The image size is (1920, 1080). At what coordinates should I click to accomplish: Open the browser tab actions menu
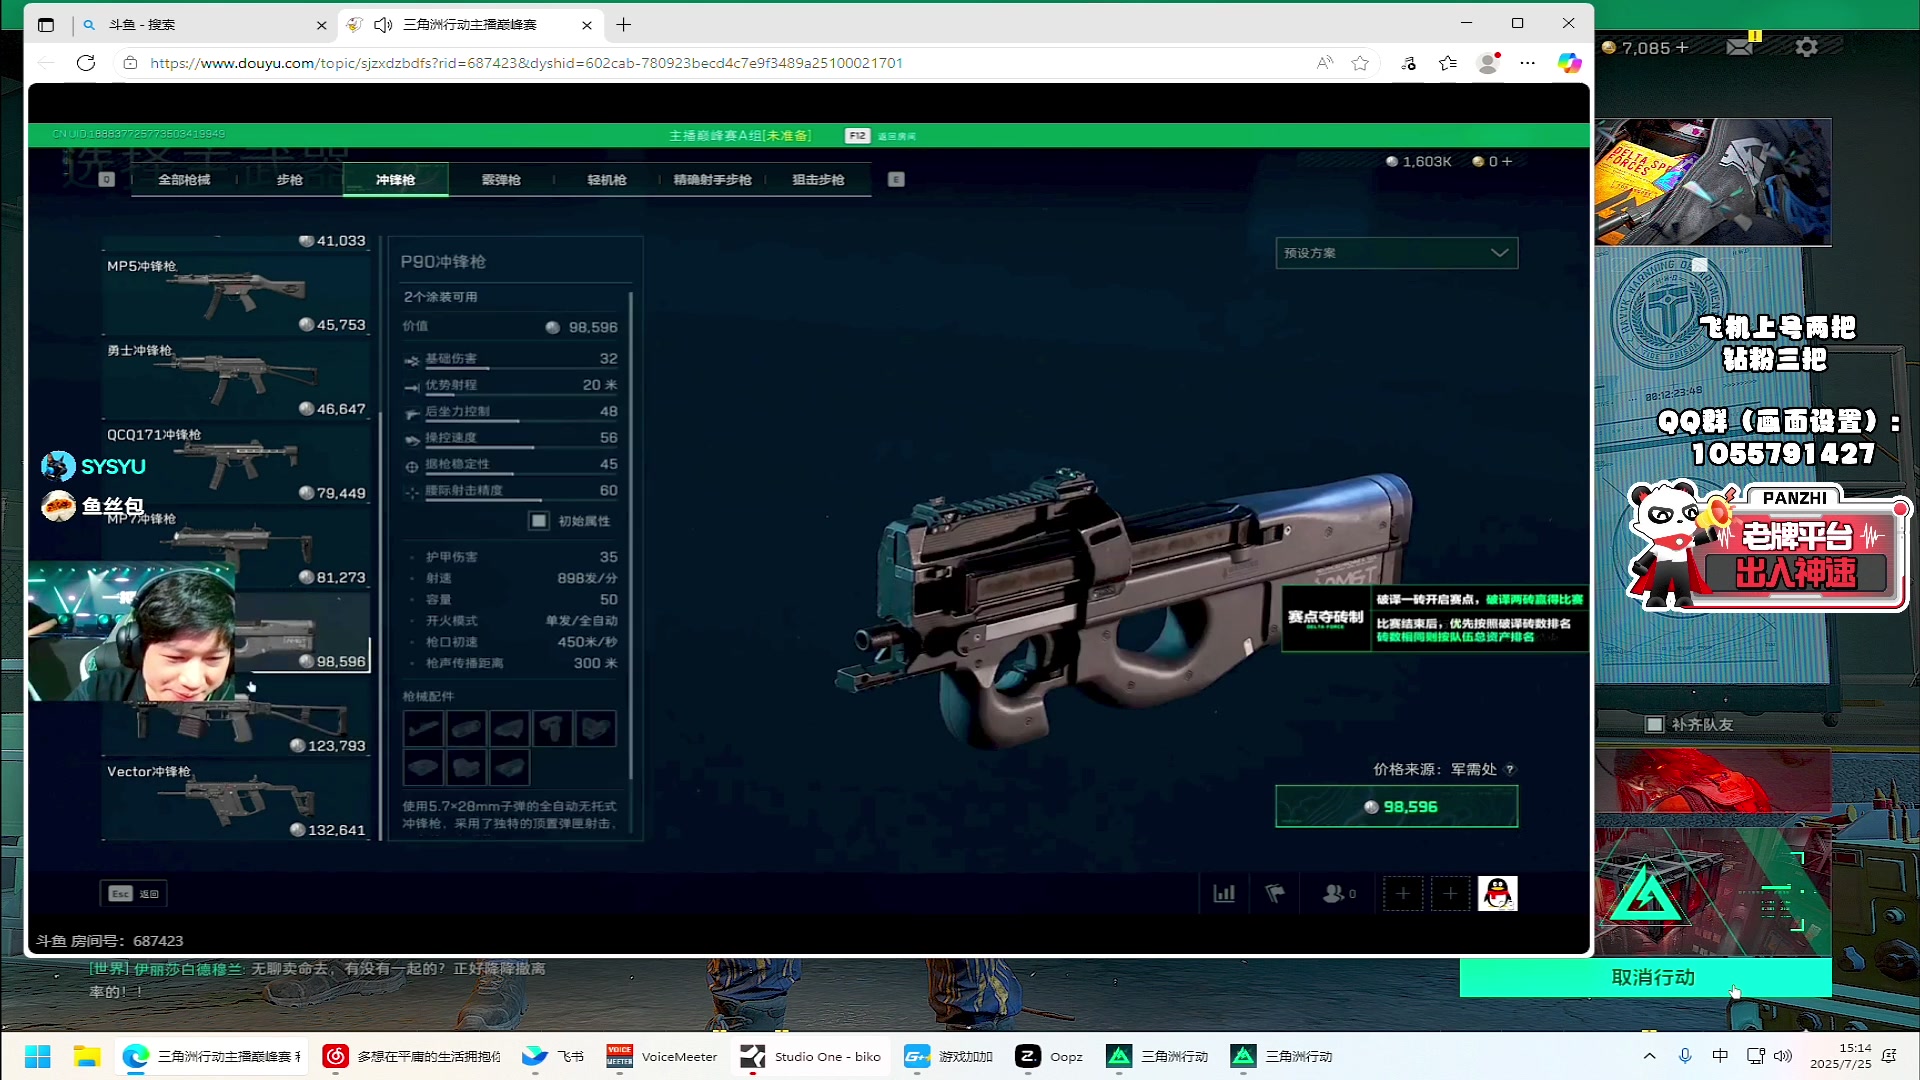coord(46,25)
